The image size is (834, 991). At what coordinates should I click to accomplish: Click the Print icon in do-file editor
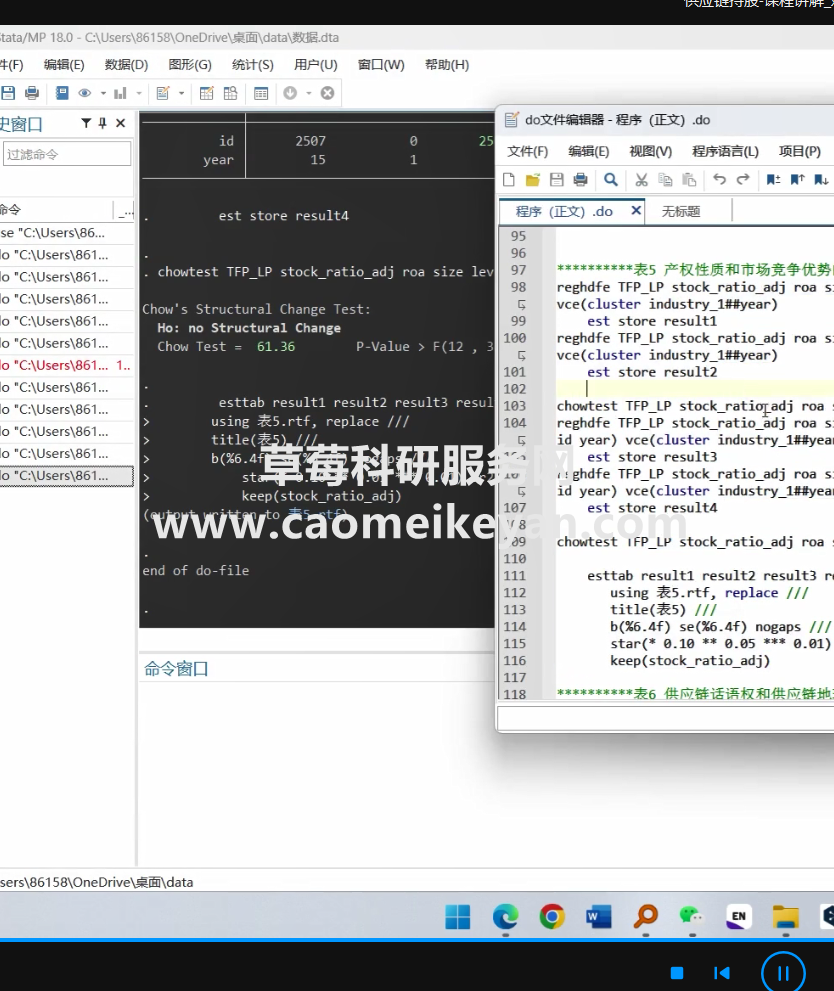[580, 179]
